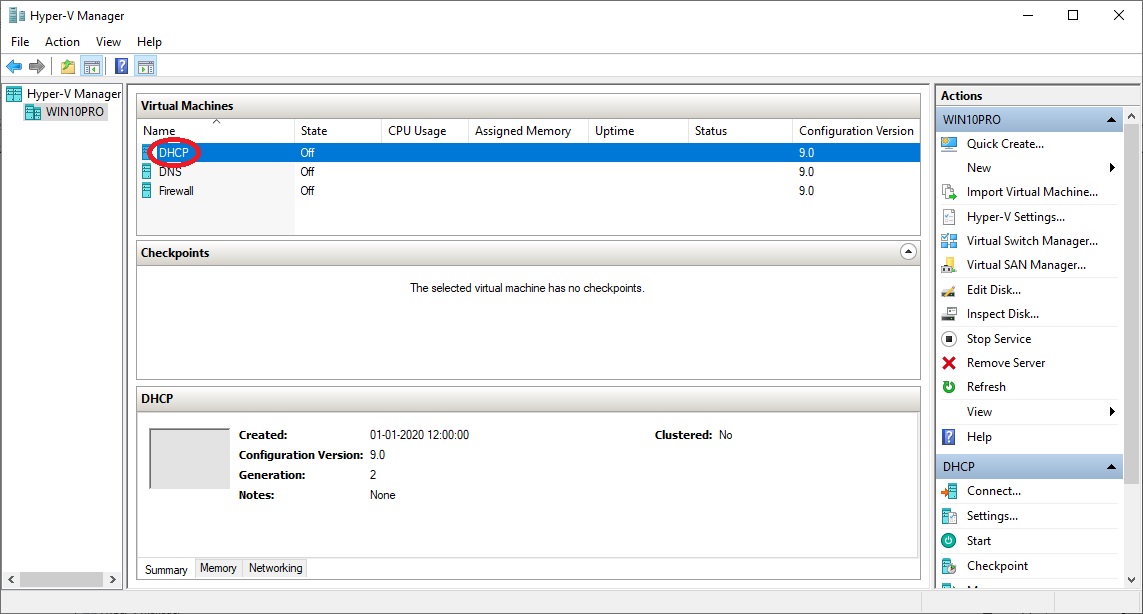Click the Hyper-V Settings icon
This screenshot has height=614, width=1143.
point(949,217)
